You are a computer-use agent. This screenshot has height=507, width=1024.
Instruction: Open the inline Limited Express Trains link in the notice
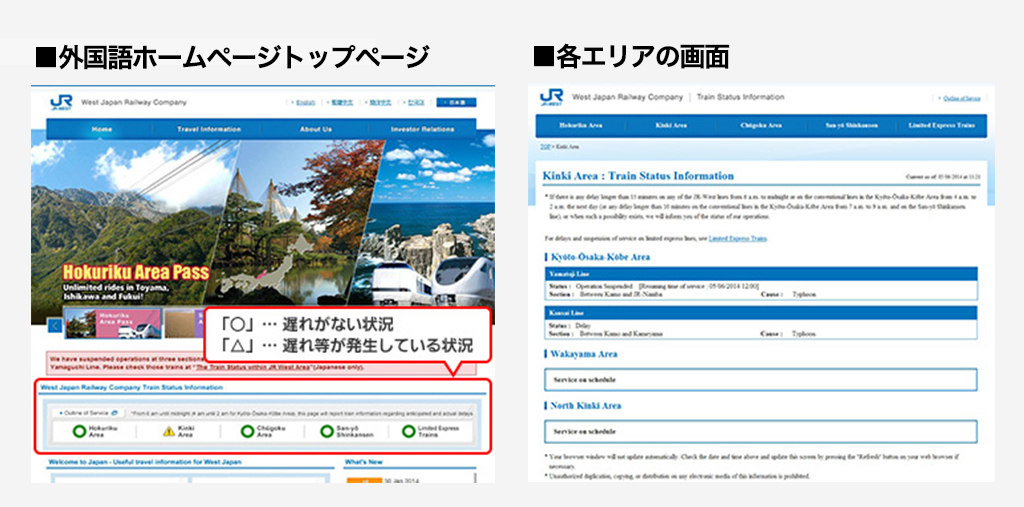pos(737,239)
